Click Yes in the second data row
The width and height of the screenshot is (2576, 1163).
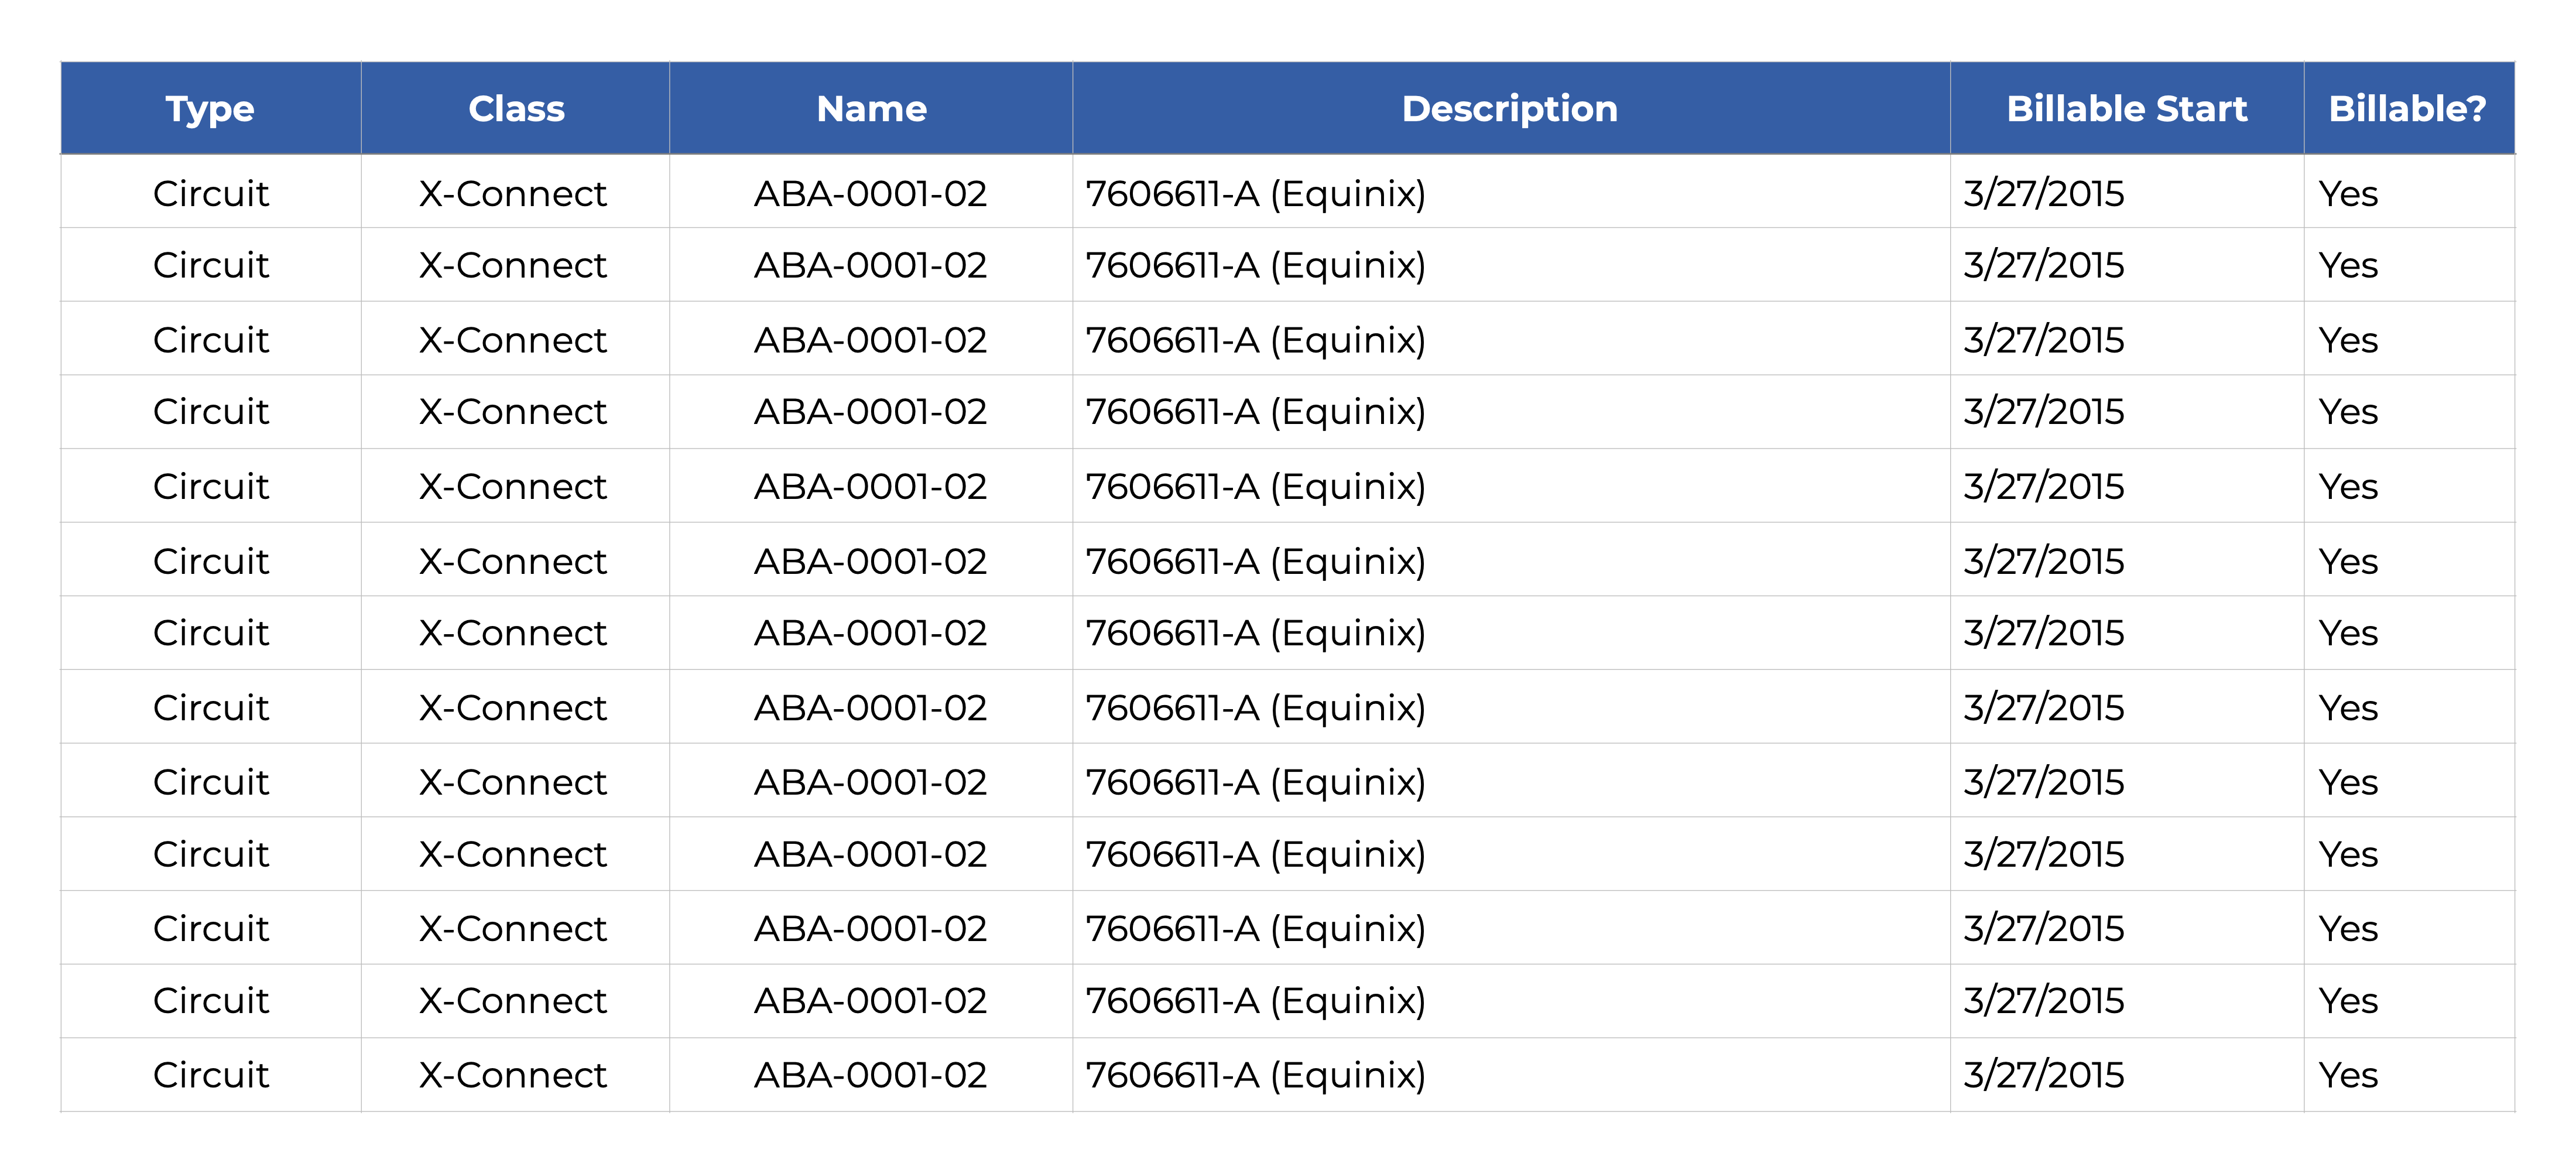point(2348,266)
